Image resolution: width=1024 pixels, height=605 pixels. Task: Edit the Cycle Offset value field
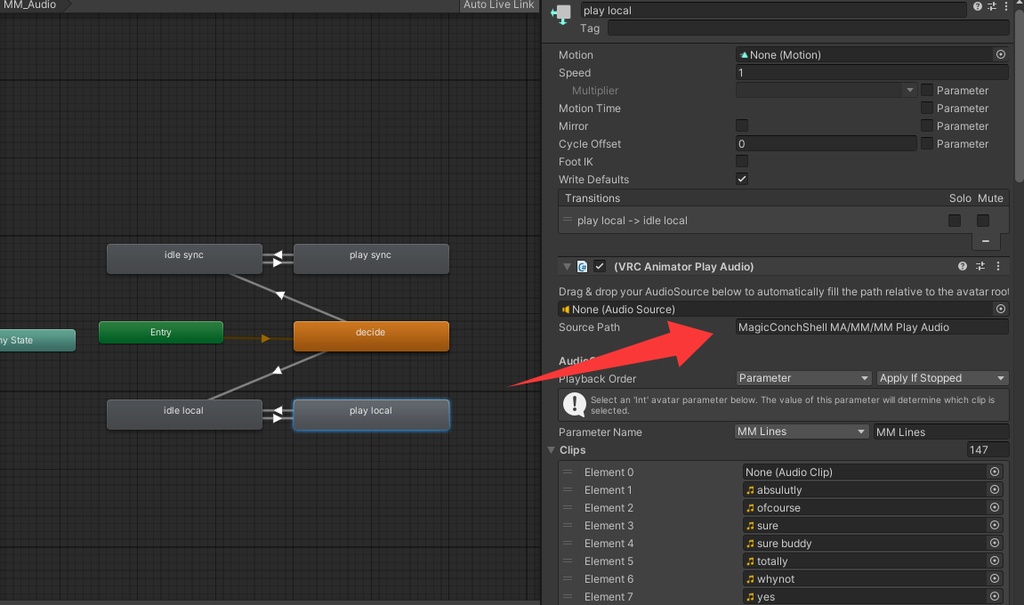[826, 144]
